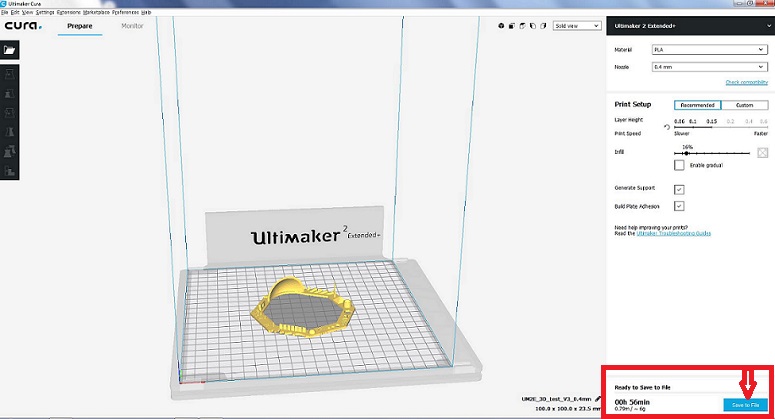Select Custom print setup mode

point(744,105)
